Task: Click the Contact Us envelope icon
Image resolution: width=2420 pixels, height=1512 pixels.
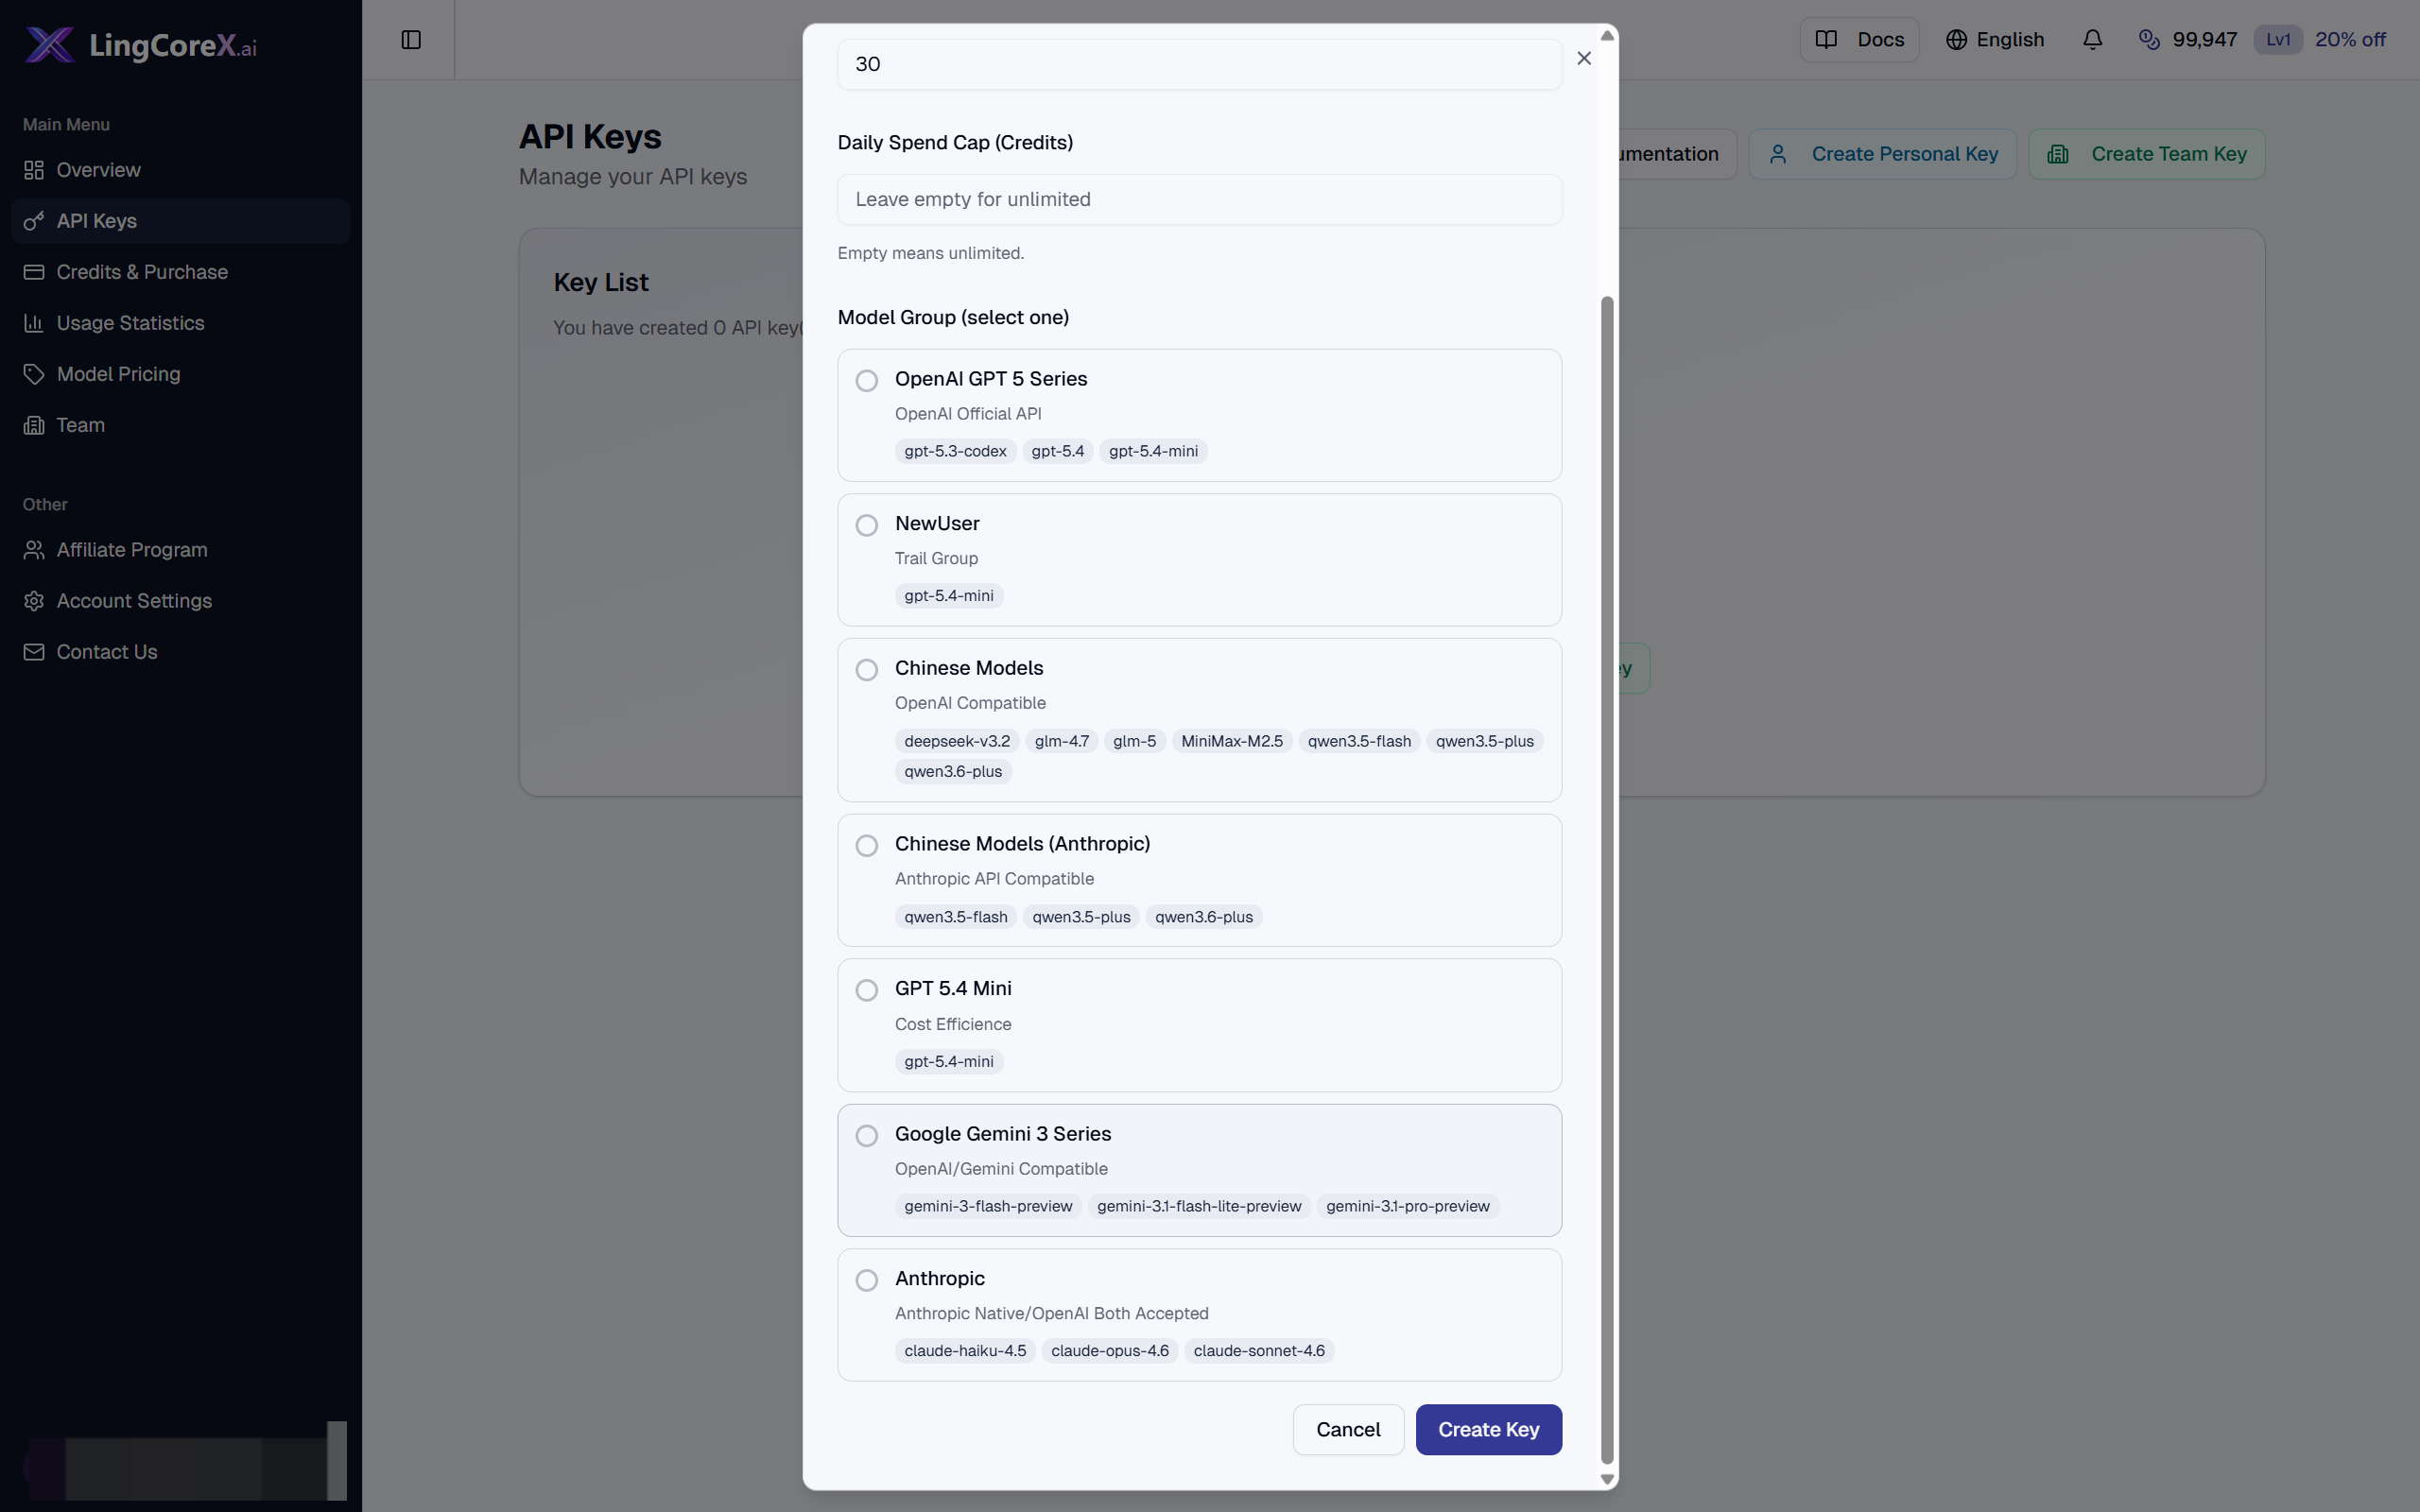Action: click(x=34, y=652)
